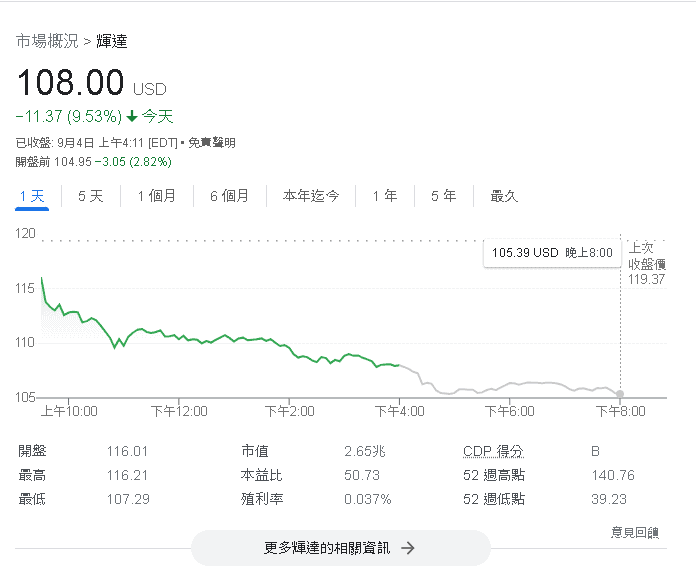
Task: Click the 殖利率 value 0.037%
Action: click(x=368, y=499)
